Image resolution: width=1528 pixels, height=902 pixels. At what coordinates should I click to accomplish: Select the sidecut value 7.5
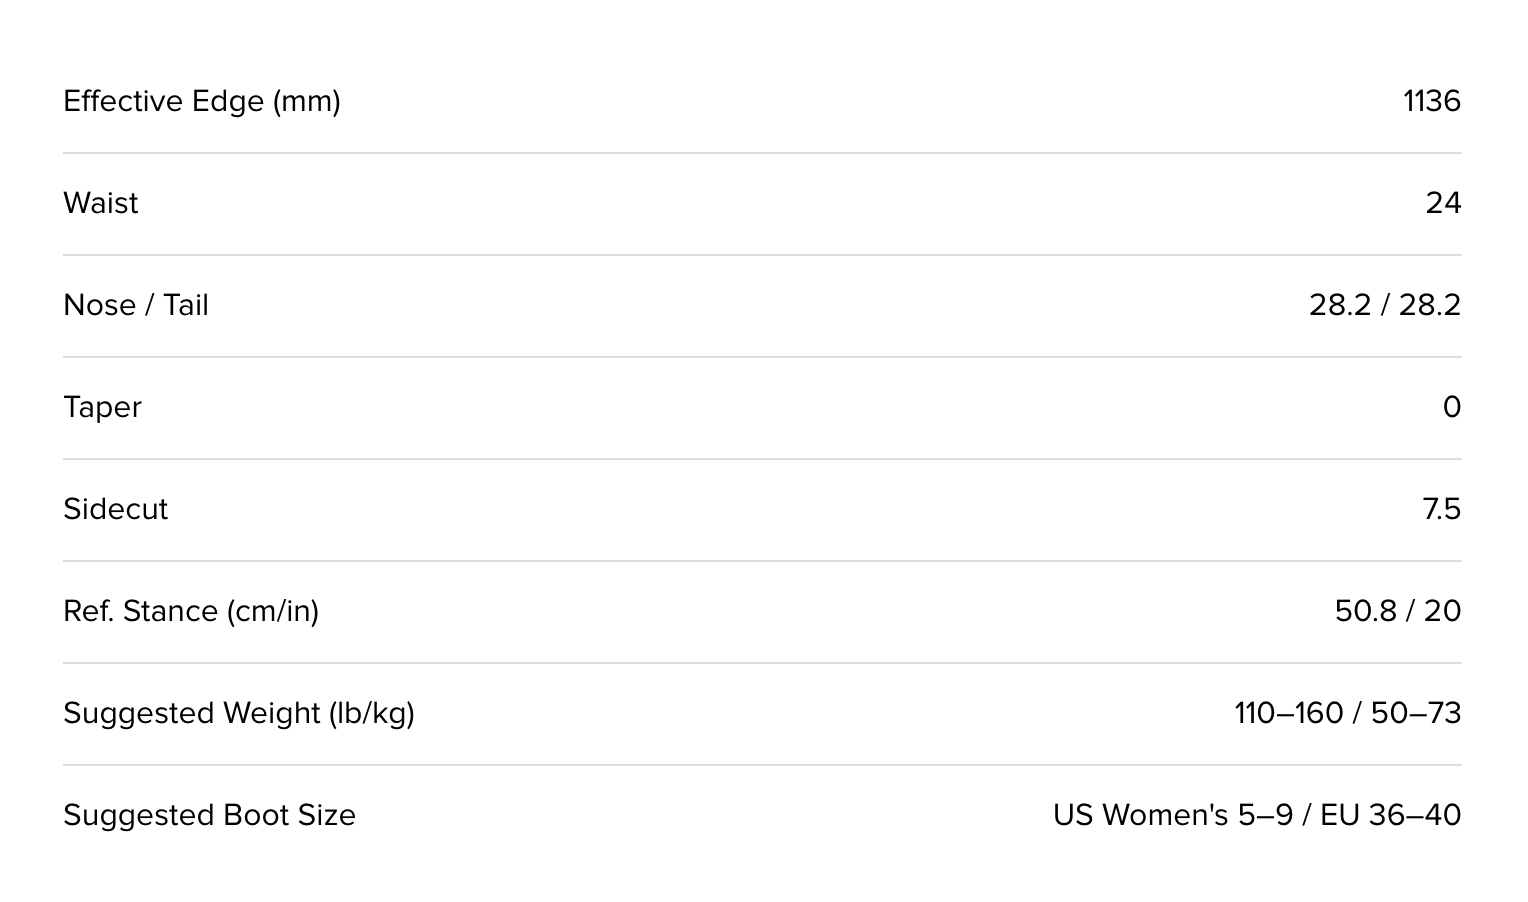coord(1441,510)
